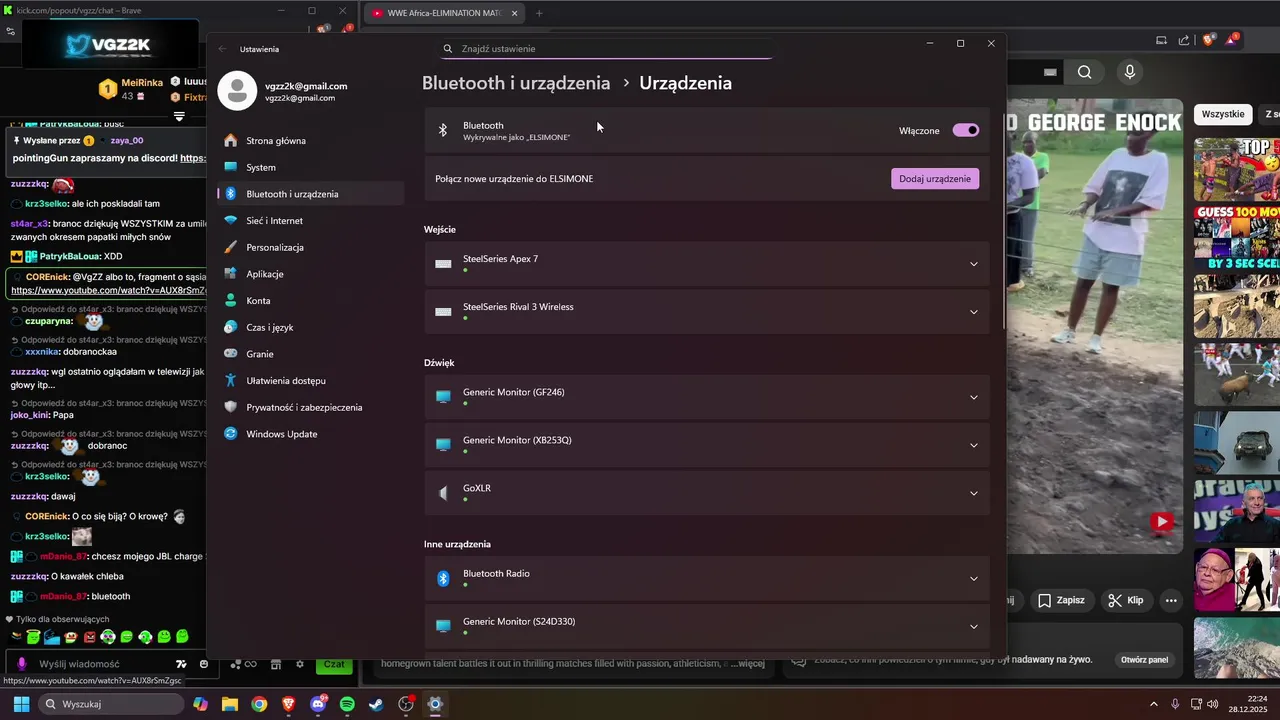Click the Bluetooth Radio device icon

pos(443,578)
